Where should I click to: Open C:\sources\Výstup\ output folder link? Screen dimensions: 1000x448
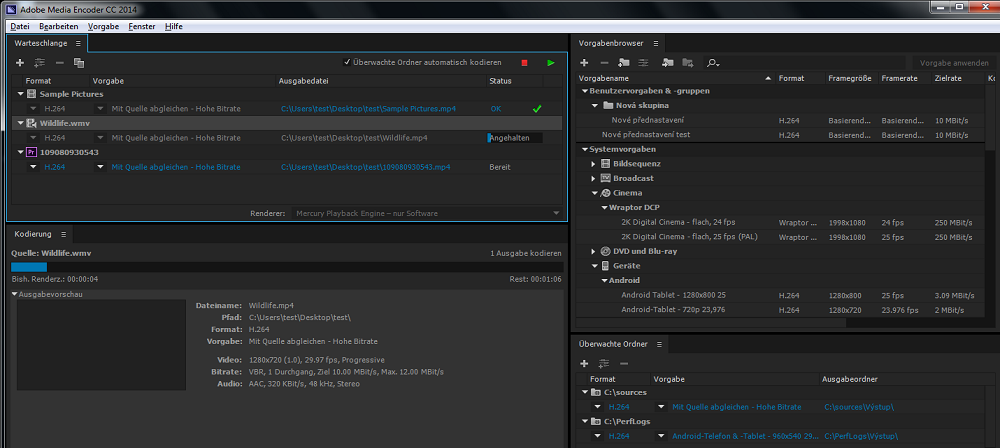858,407
